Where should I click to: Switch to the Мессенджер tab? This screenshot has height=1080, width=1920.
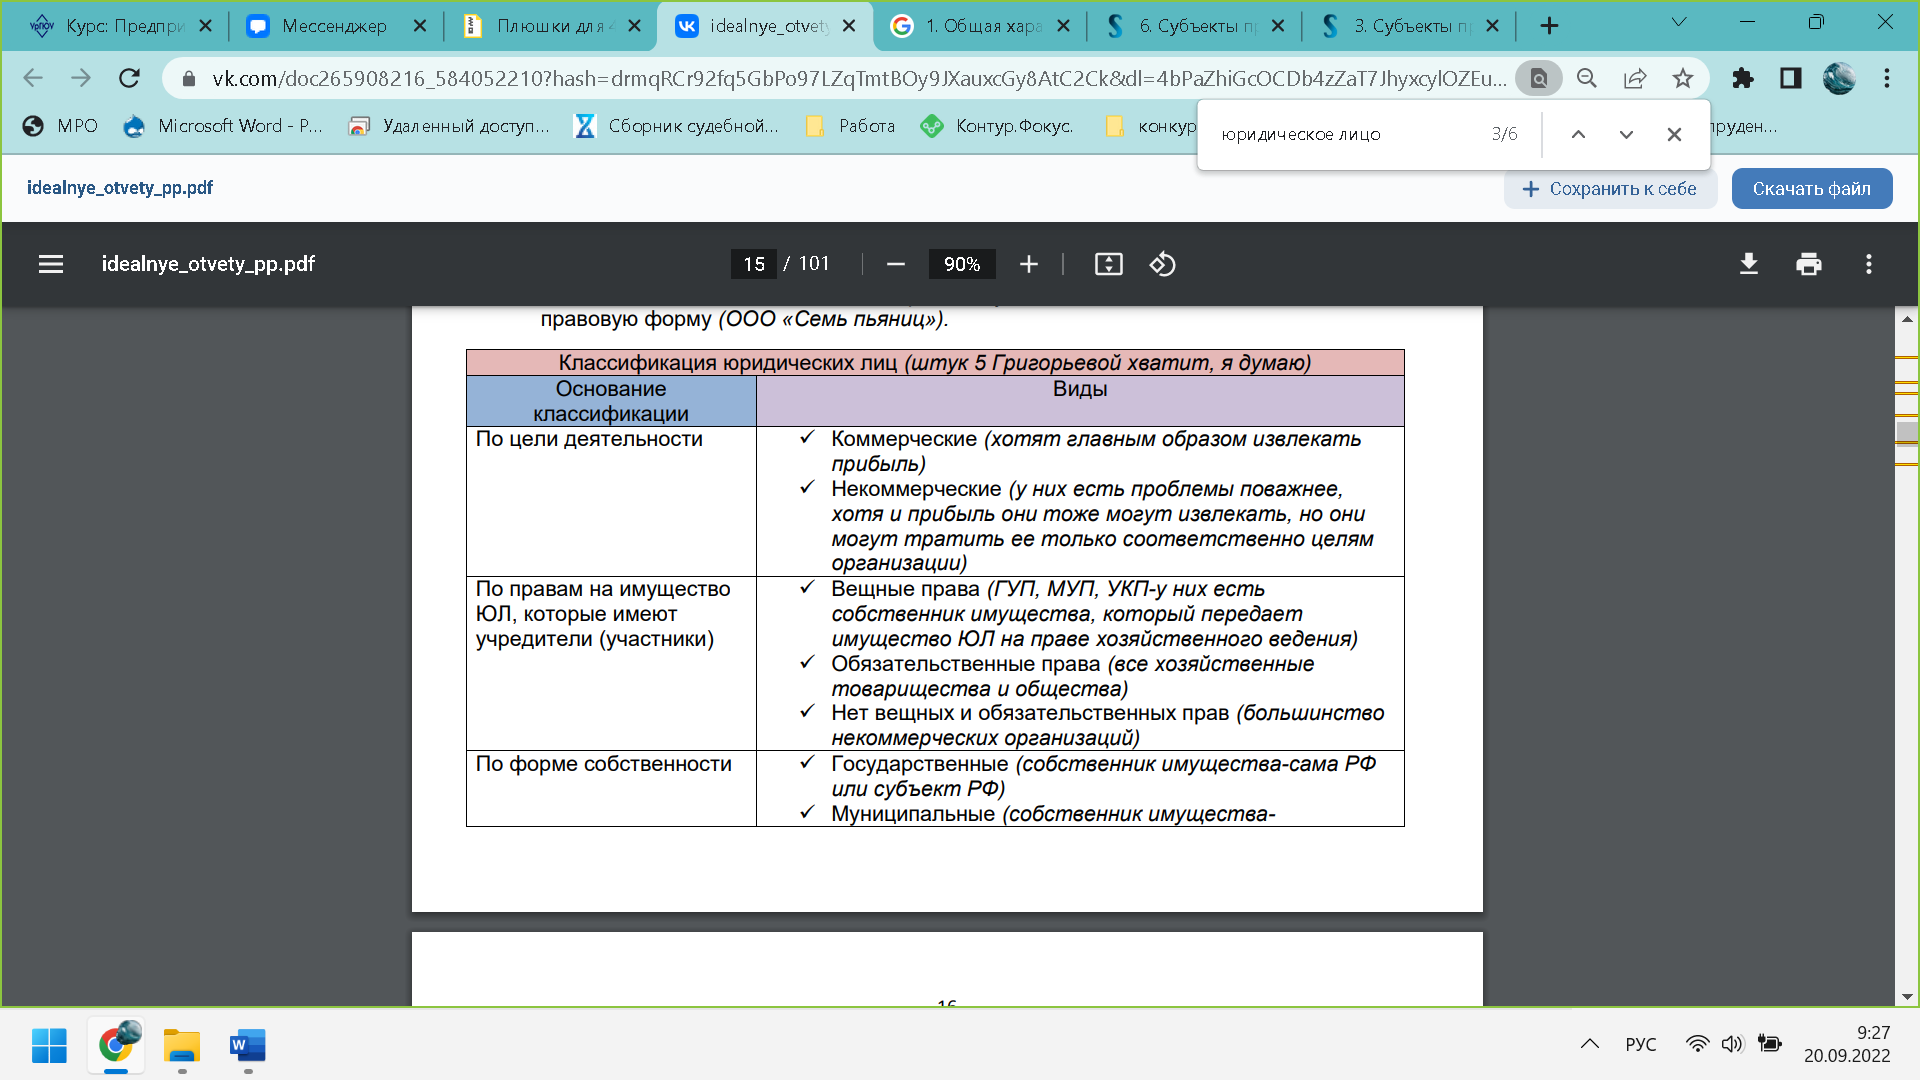[x=335, y=26]
